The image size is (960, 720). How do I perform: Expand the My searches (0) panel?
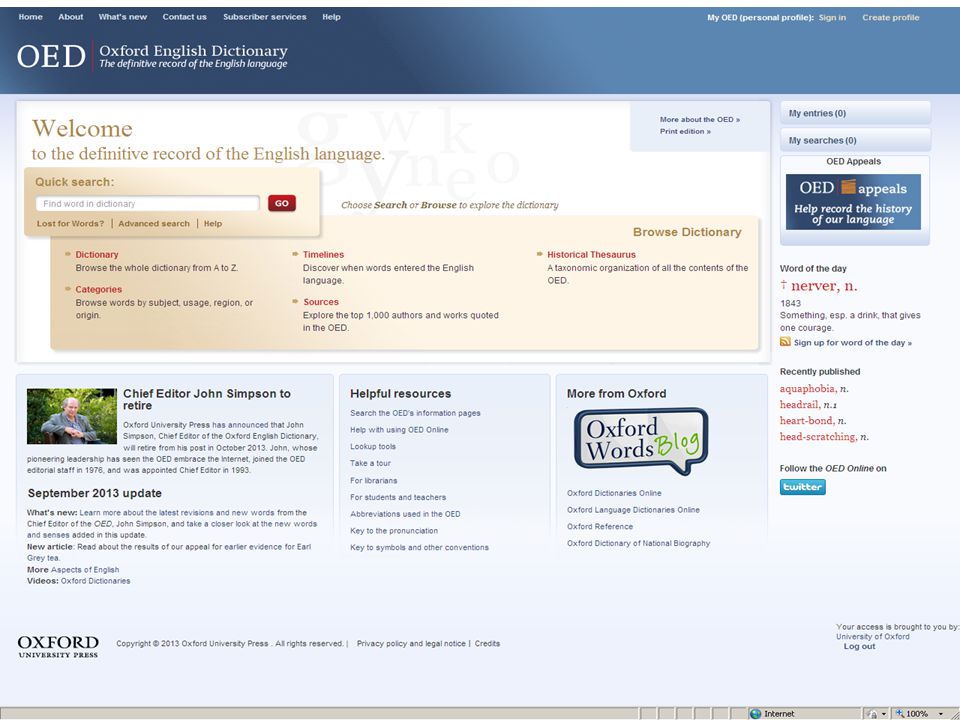[x=855, y=140]
